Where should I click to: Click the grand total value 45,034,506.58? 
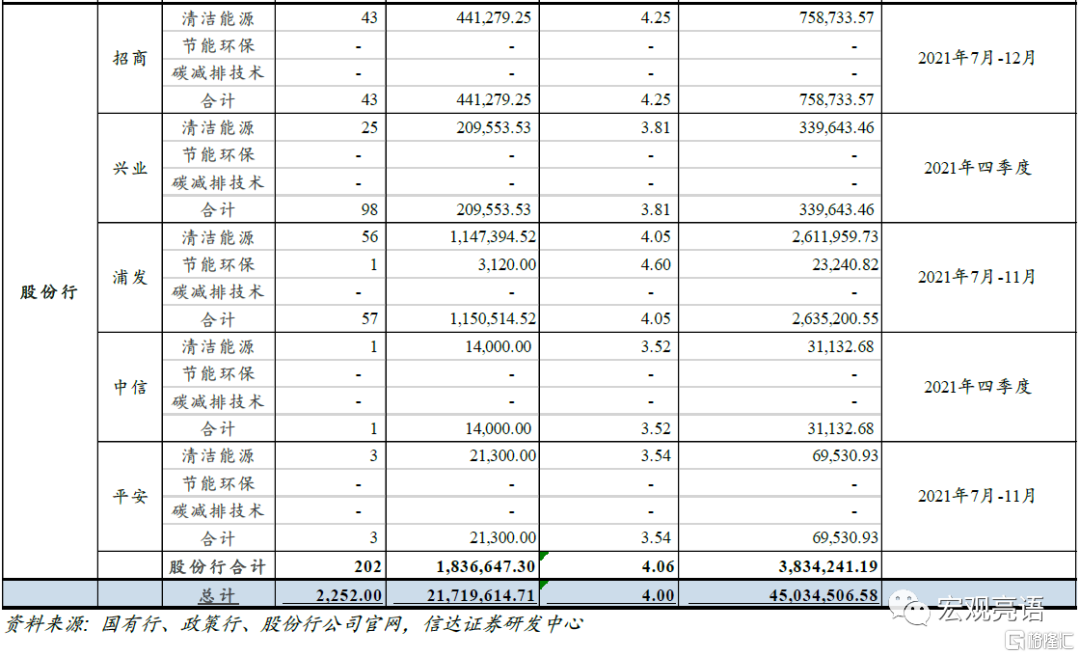pos(823,596)
